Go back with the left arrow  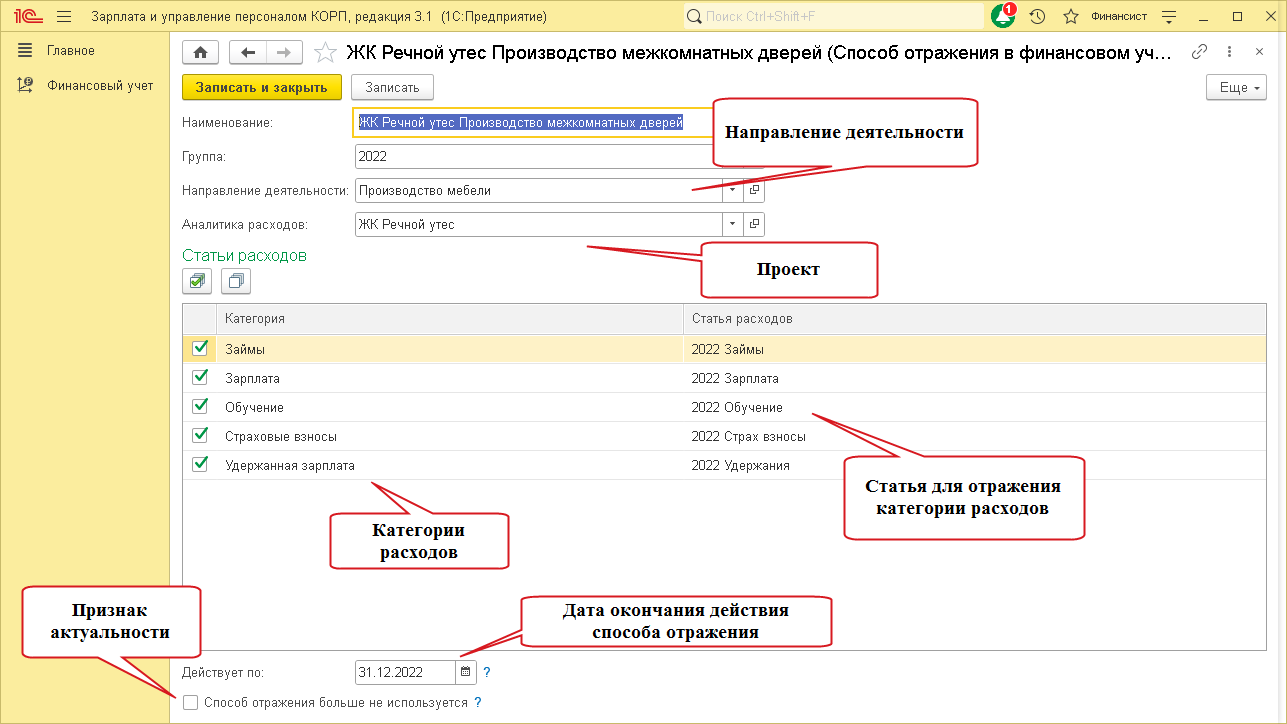(x=248, y=53)
